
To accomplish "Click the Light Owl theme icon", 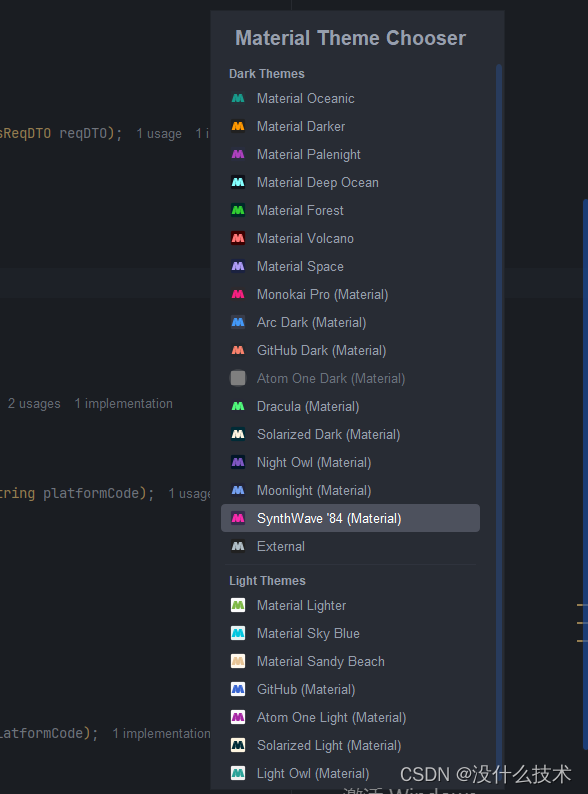I will point(238,773).
